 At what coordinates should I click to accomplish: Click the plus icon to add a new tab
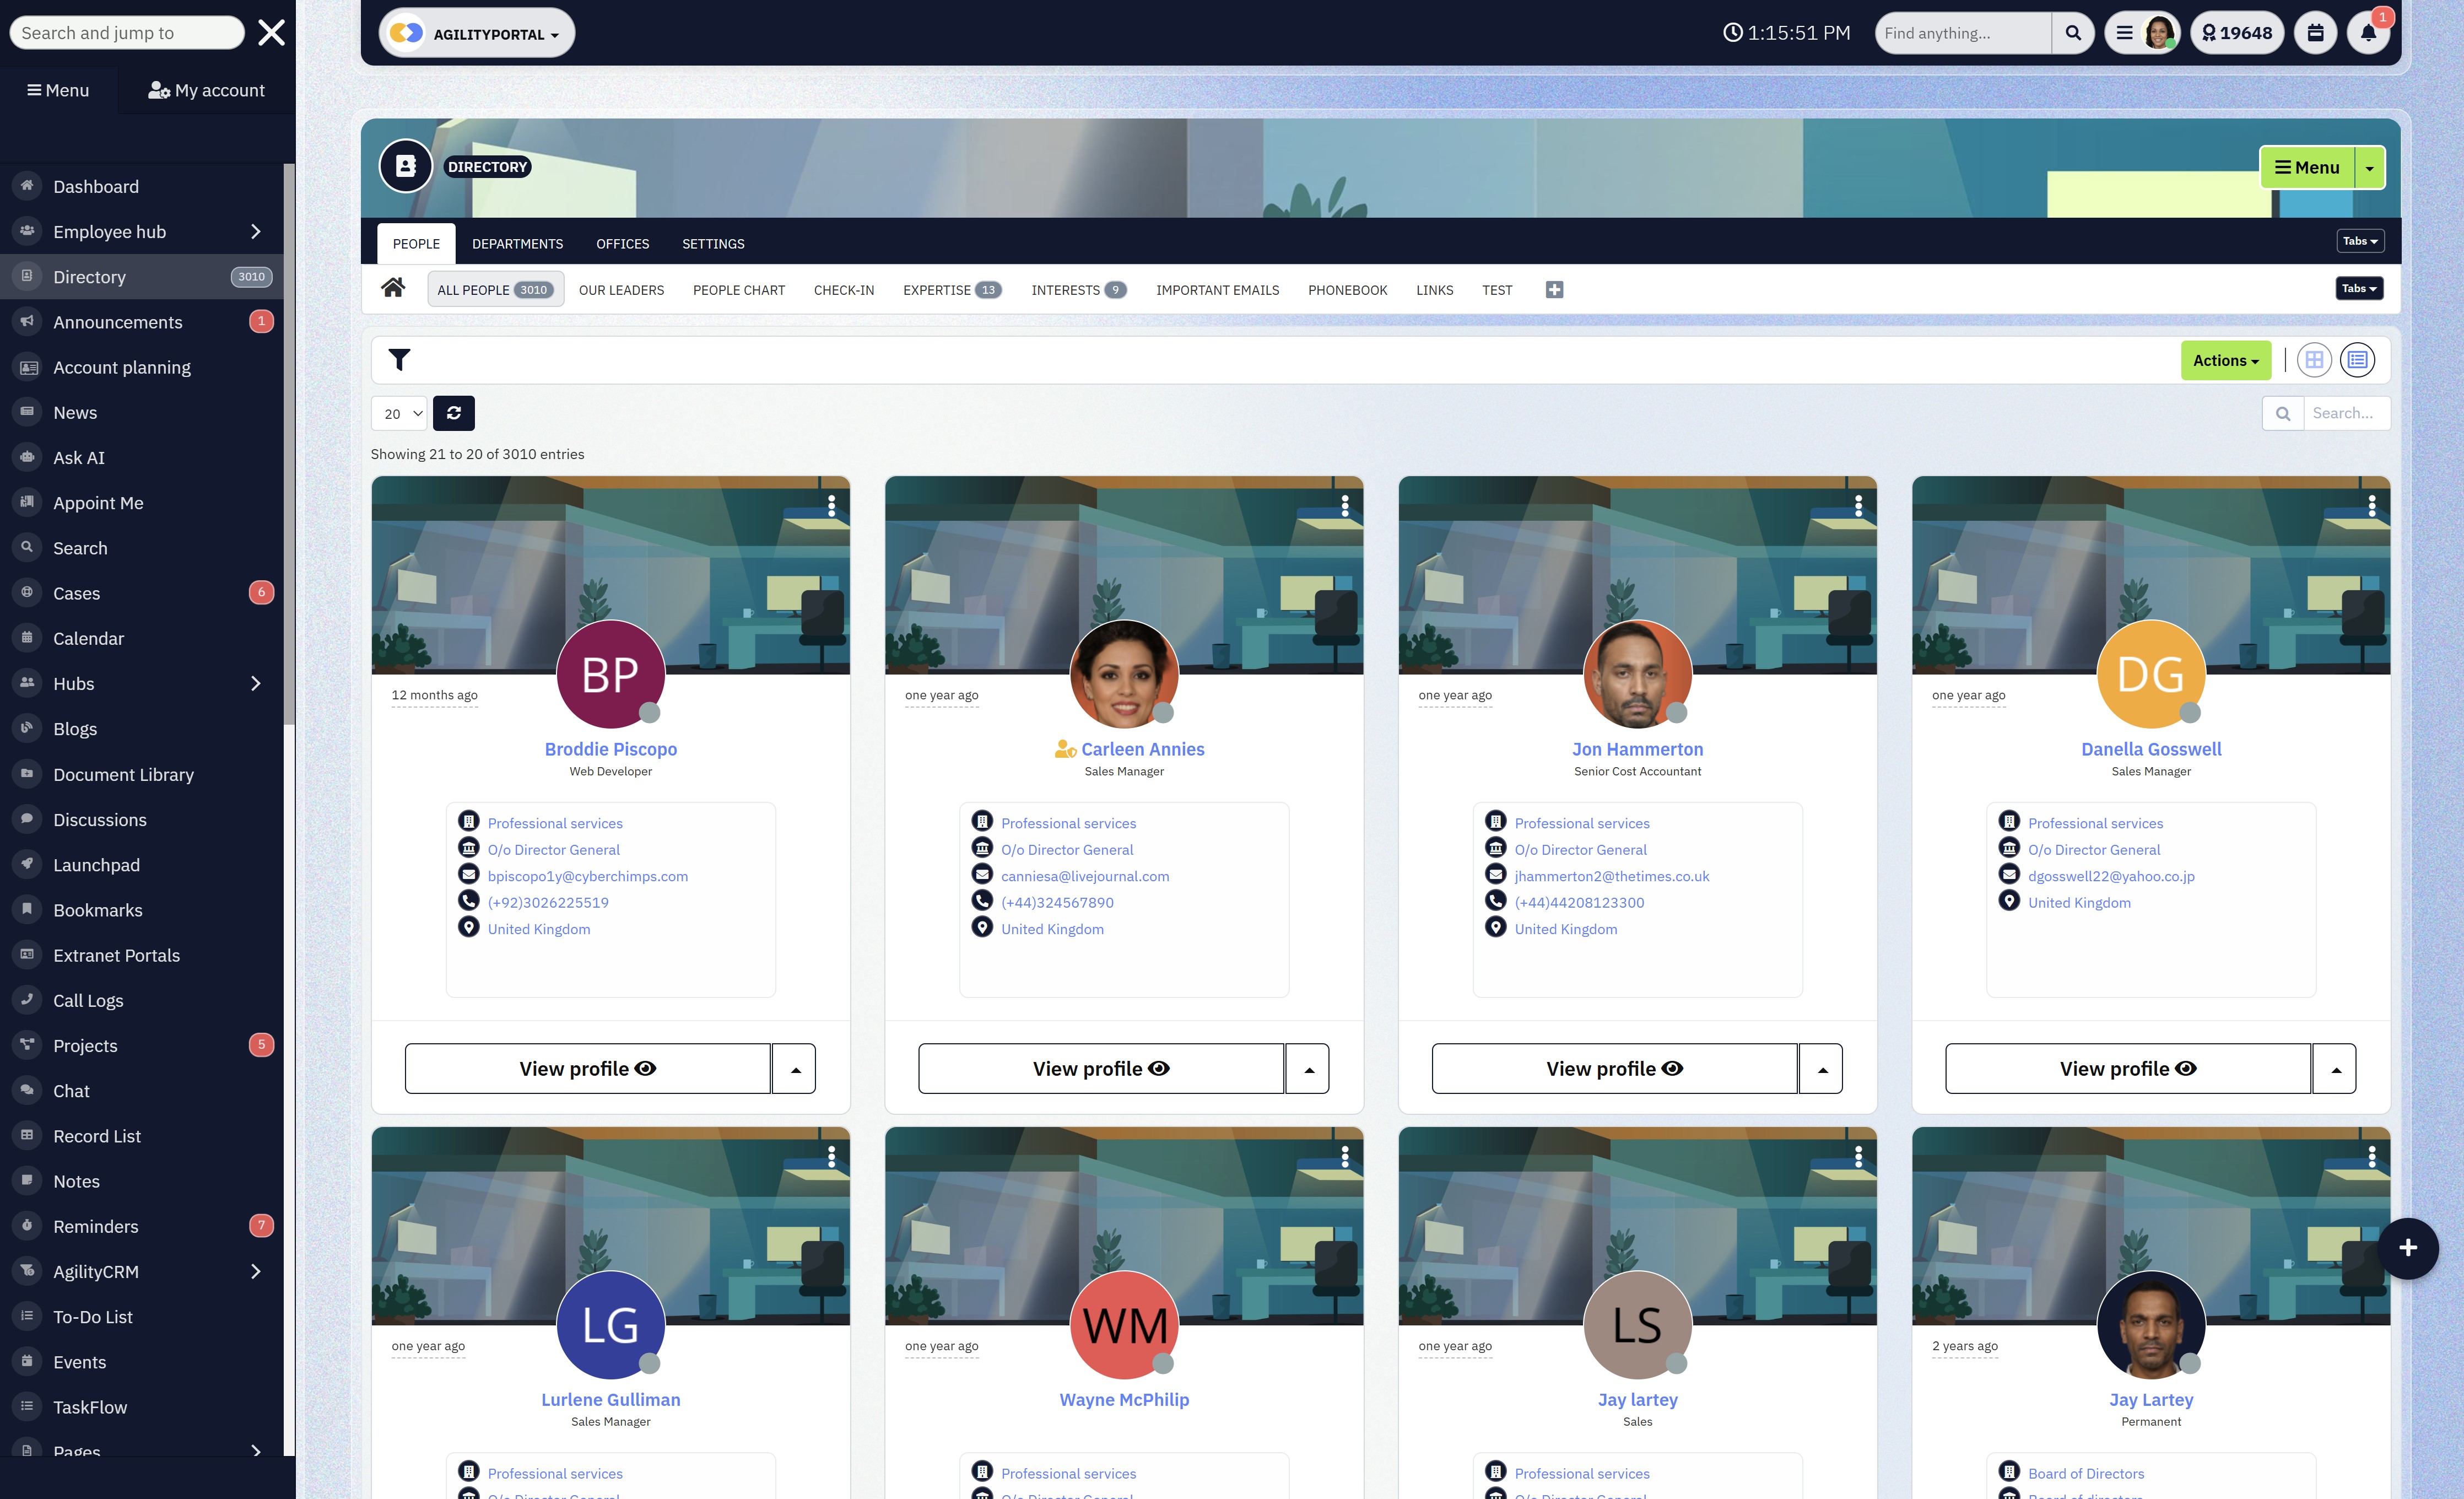[x=1554, y=289]
